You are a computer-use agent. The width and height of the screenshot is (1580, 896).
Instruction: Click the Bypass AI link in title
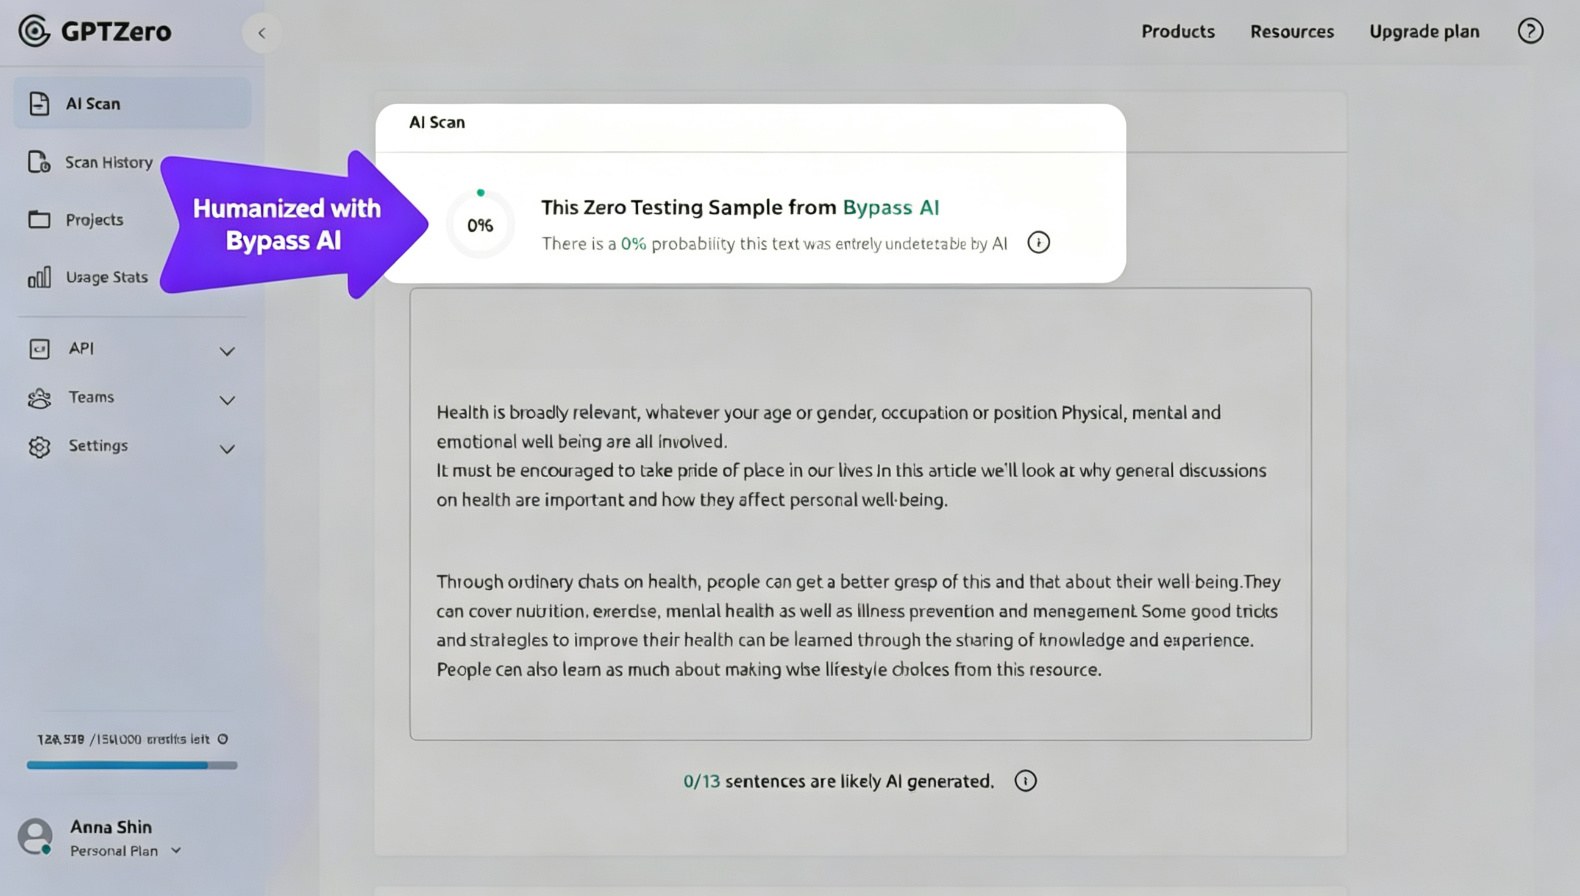pyautogui.click(x=891, y=207)
